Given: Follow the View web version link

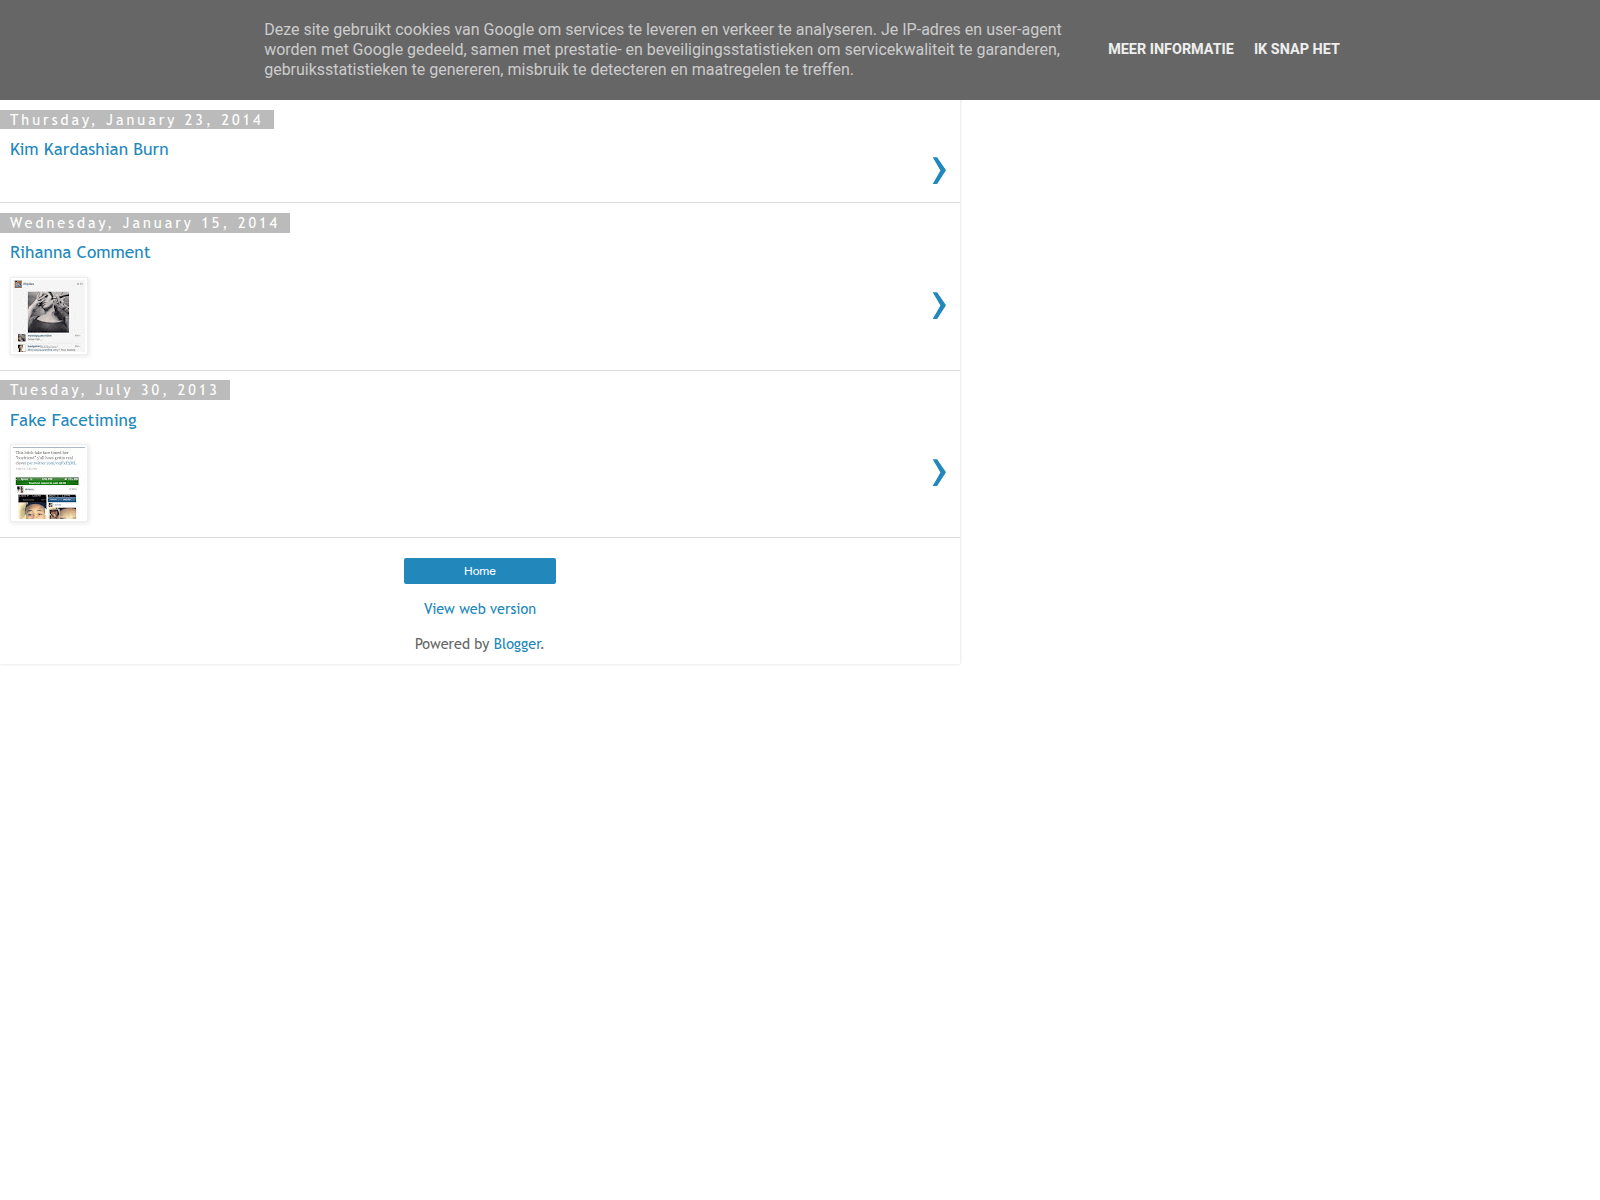Looking at the screenshot, I should pos(480,609).
